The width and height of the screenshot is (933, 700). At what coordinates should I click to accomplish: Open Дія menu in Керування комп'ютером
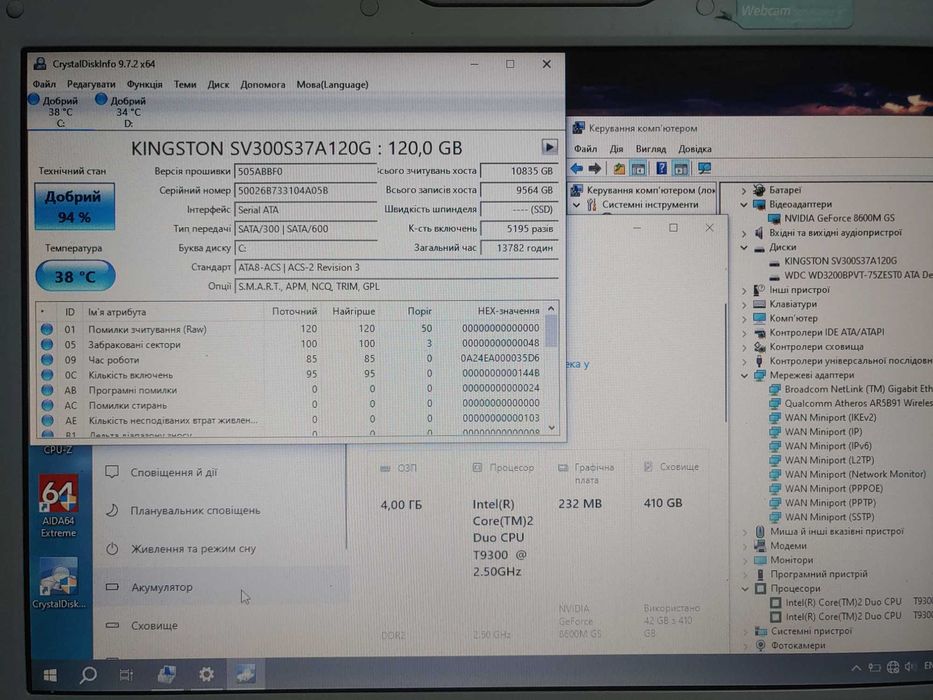coord(616,149)
